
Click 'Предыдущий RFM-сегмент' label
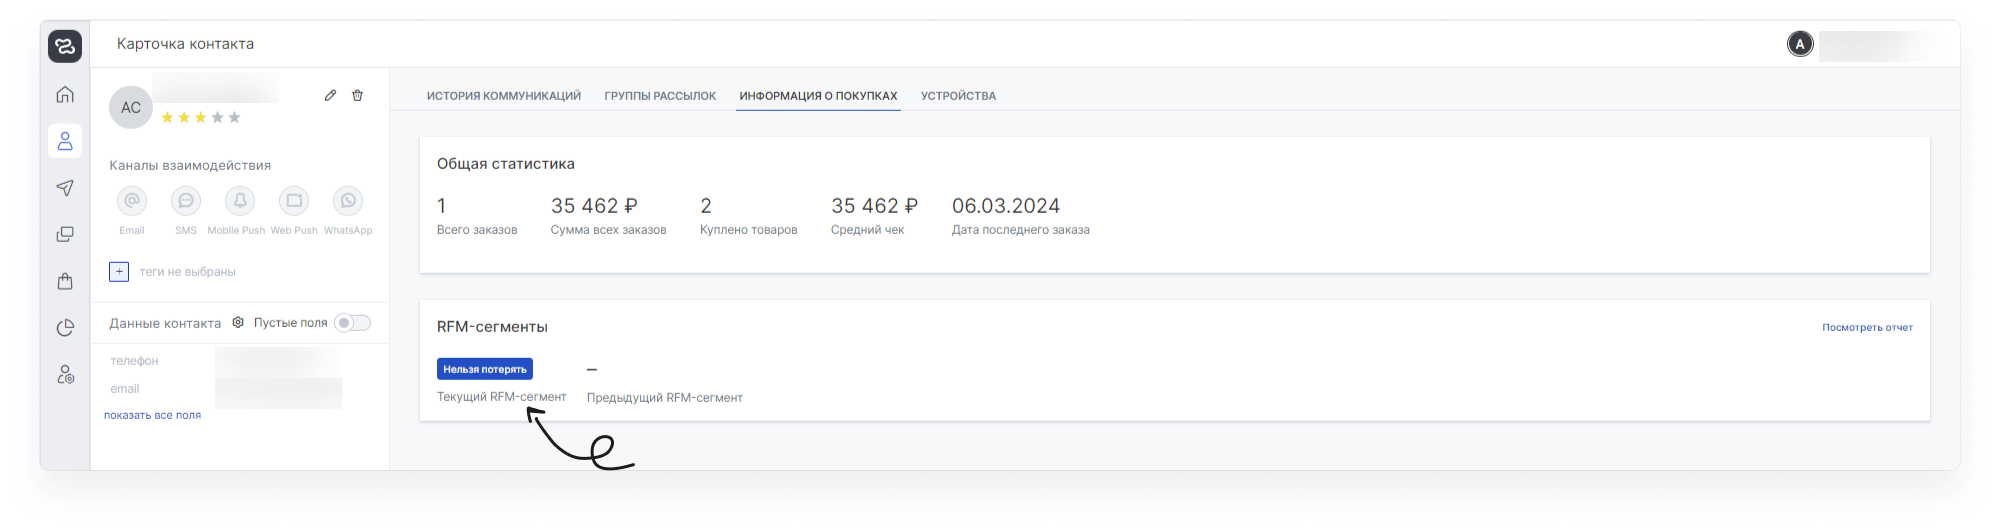[x=665, y=398]
